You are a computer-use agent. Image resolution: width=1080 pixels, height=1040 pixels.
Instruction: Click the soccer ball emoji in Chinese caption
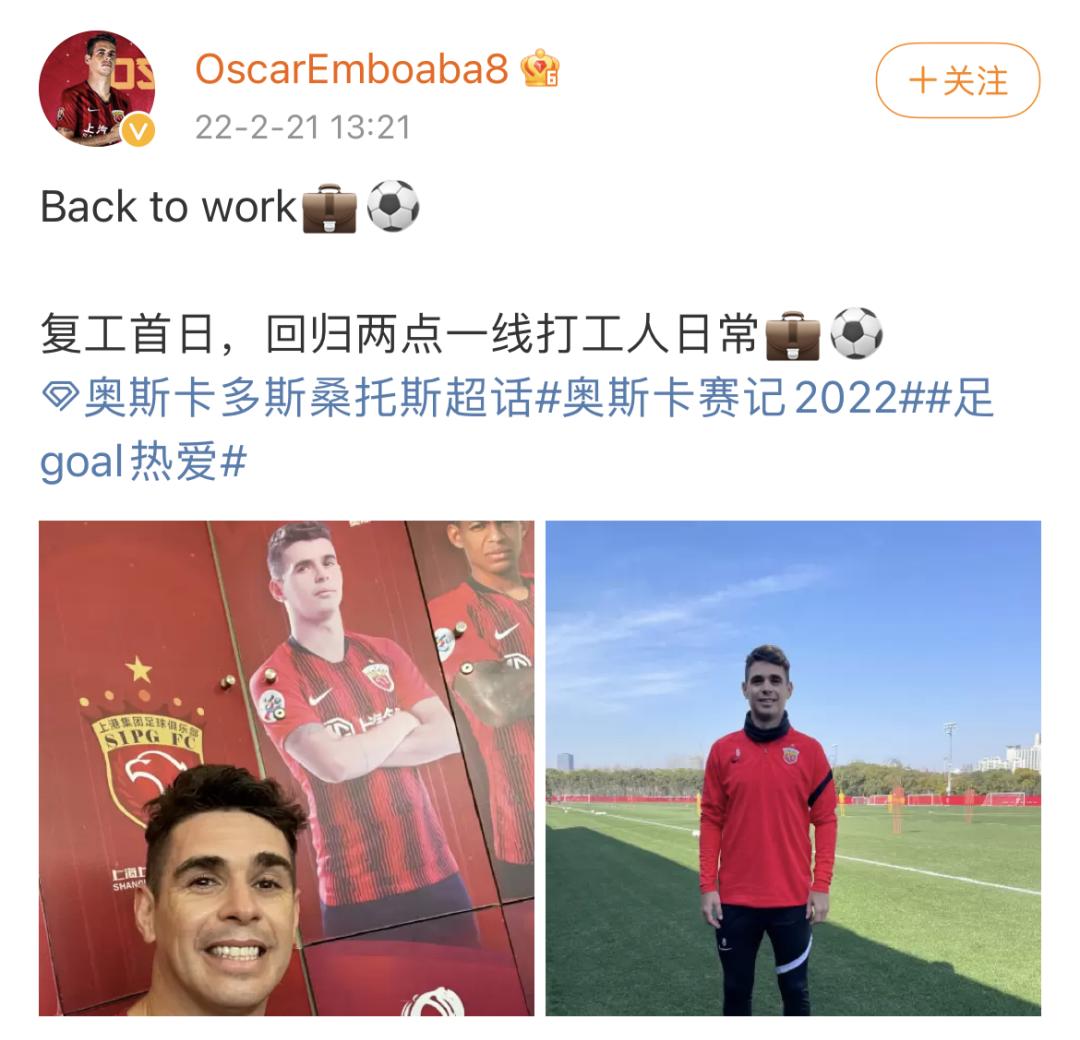click(856, 334)
